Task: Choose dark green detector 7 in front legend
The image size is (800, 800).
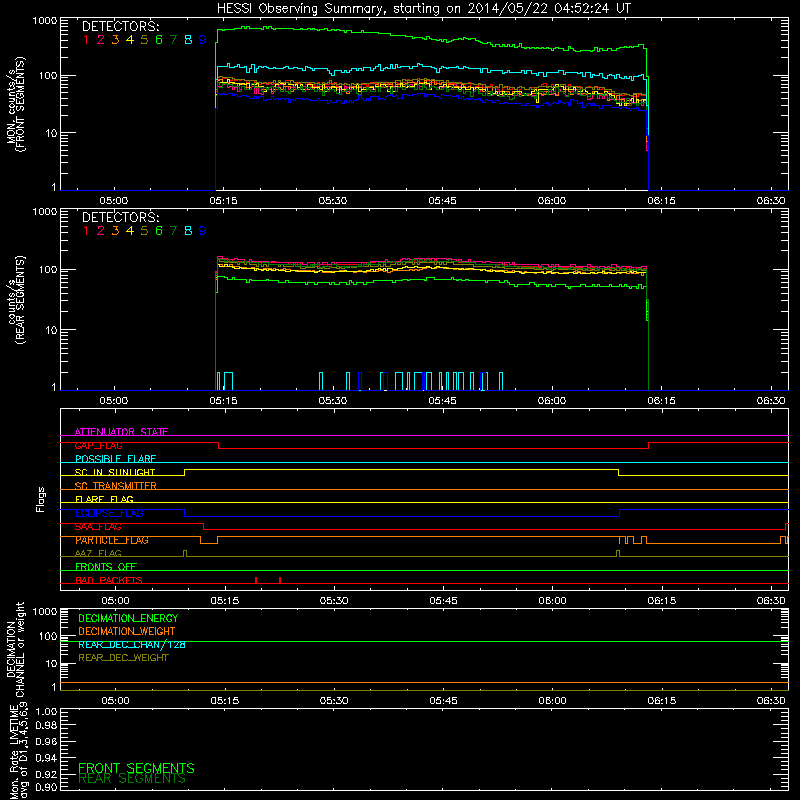Action: click(173, 40)
